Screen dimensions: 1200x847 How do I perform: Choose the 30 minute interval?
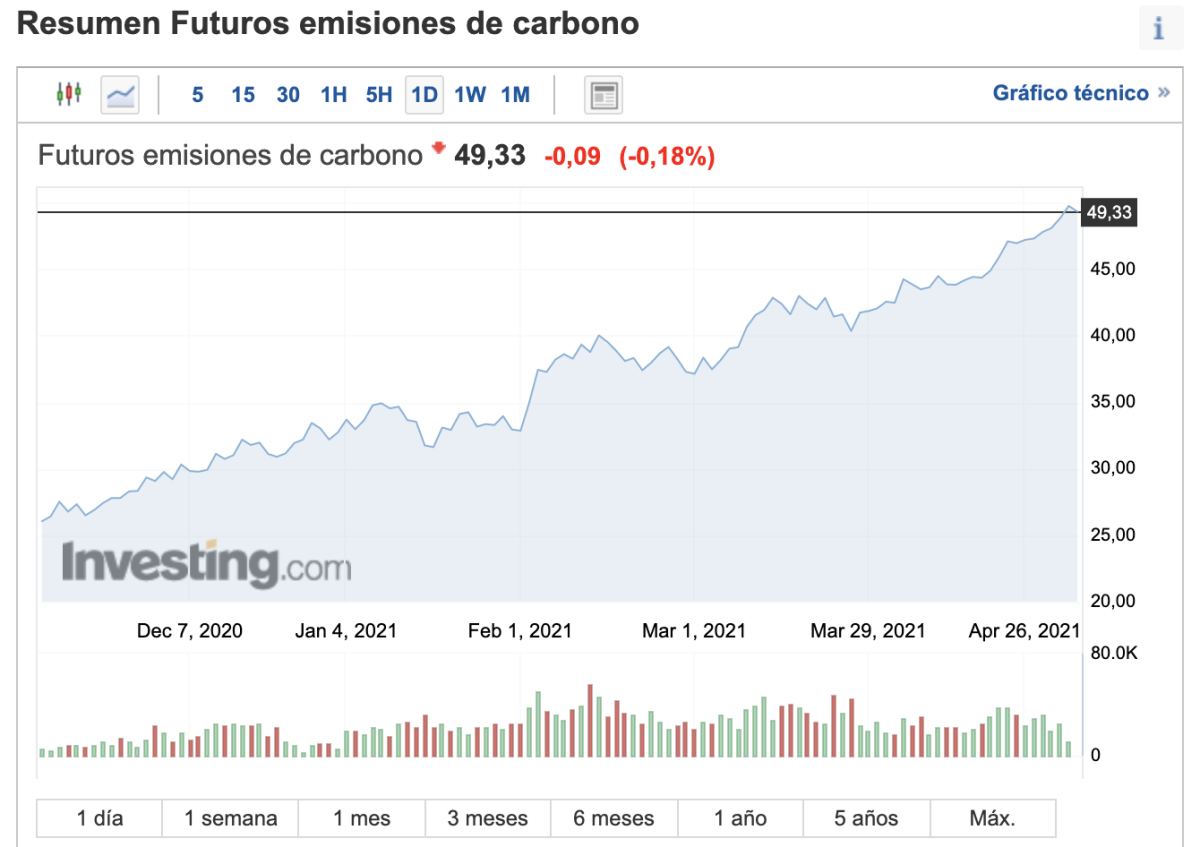pyautogui.click(x=288, y=95)
